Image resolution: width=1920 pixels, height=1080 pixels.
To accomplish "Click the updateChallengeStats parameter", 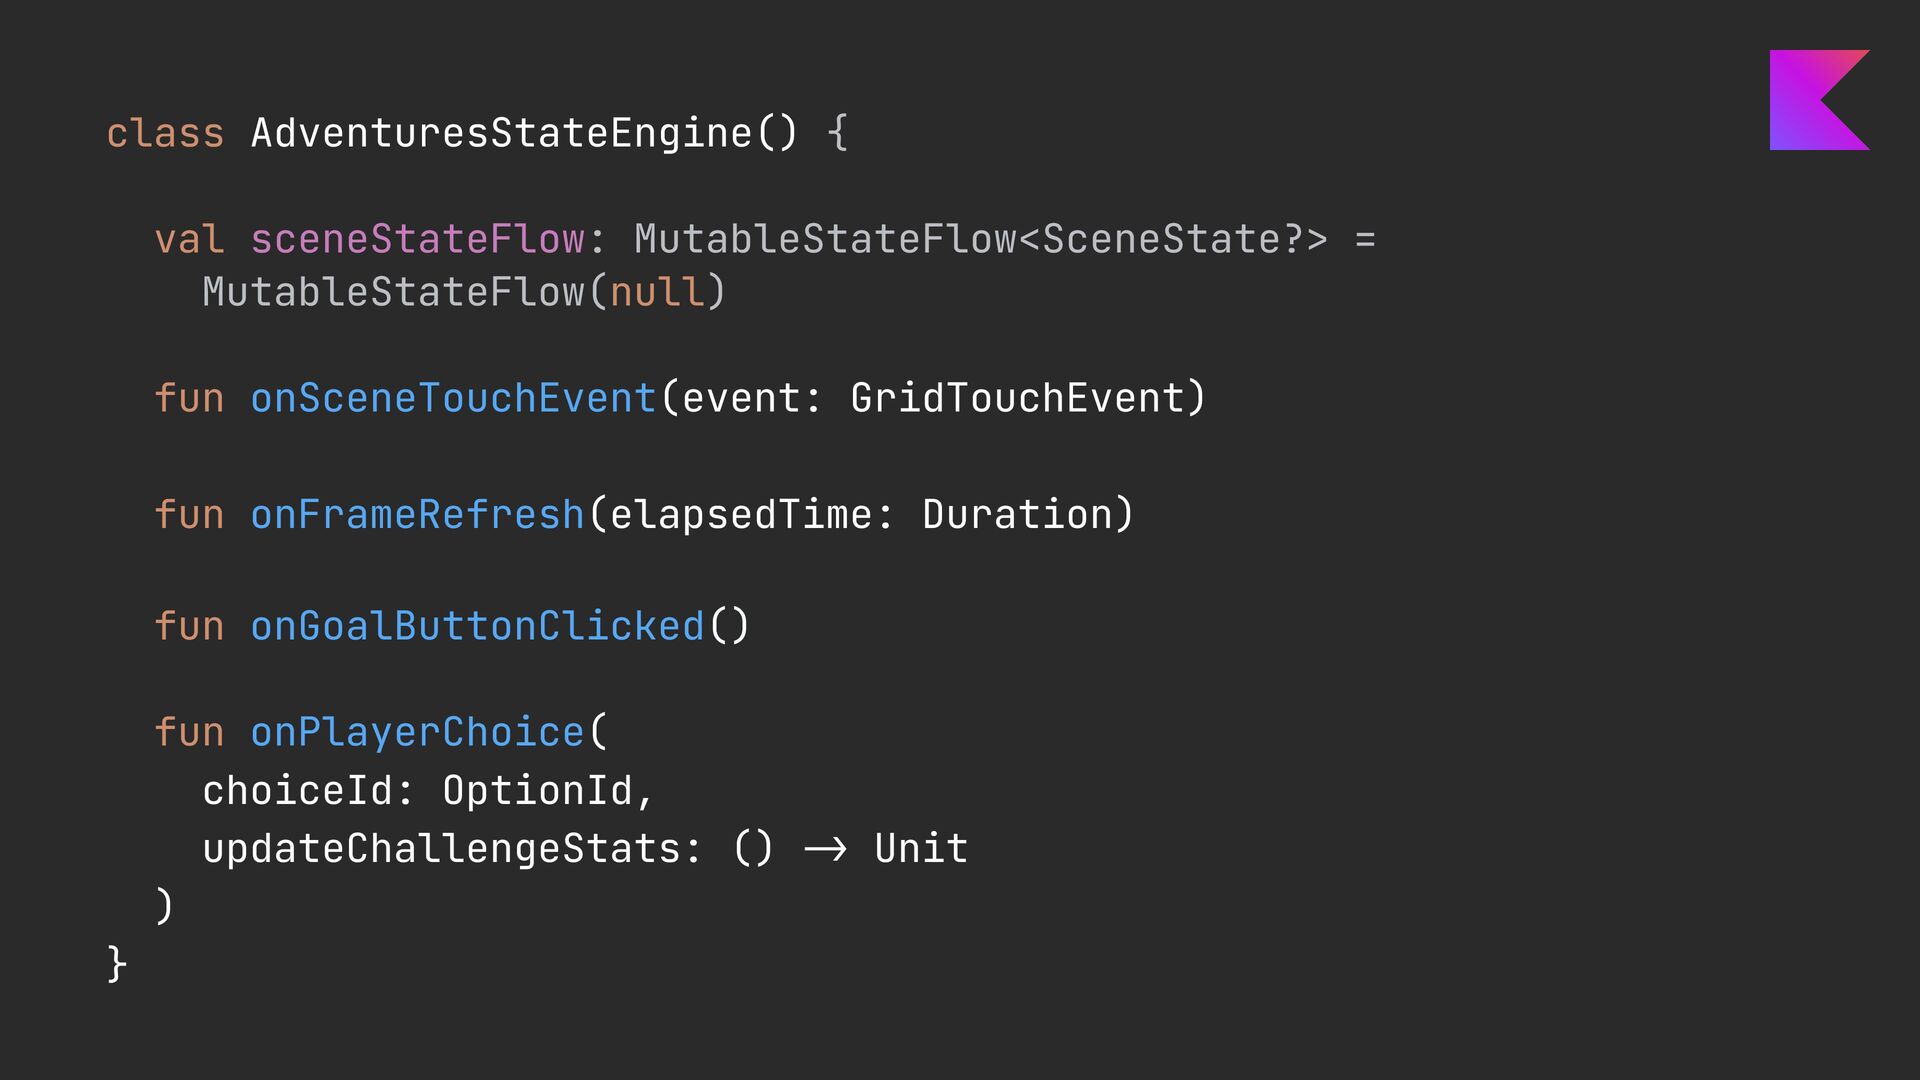I will click(x=441, y=848).
